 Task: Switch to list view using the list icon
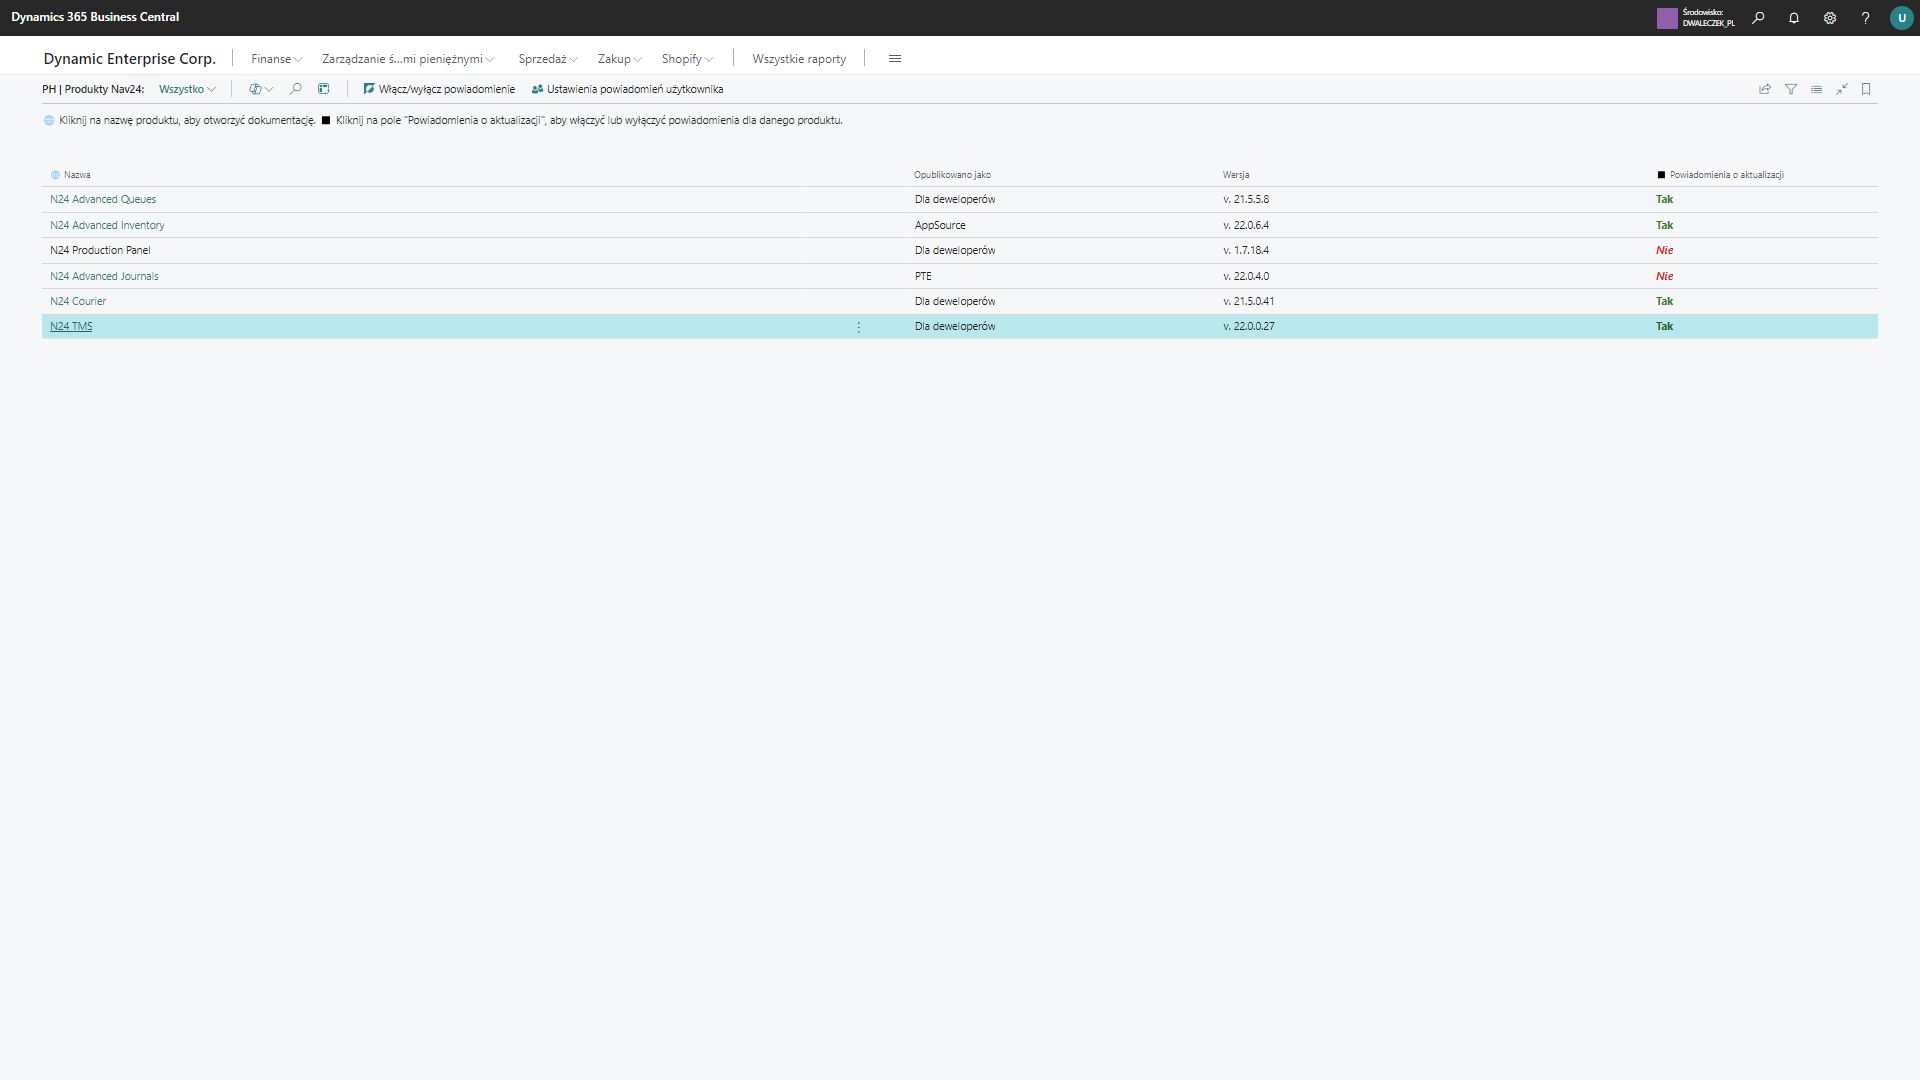click(1816, 89)
